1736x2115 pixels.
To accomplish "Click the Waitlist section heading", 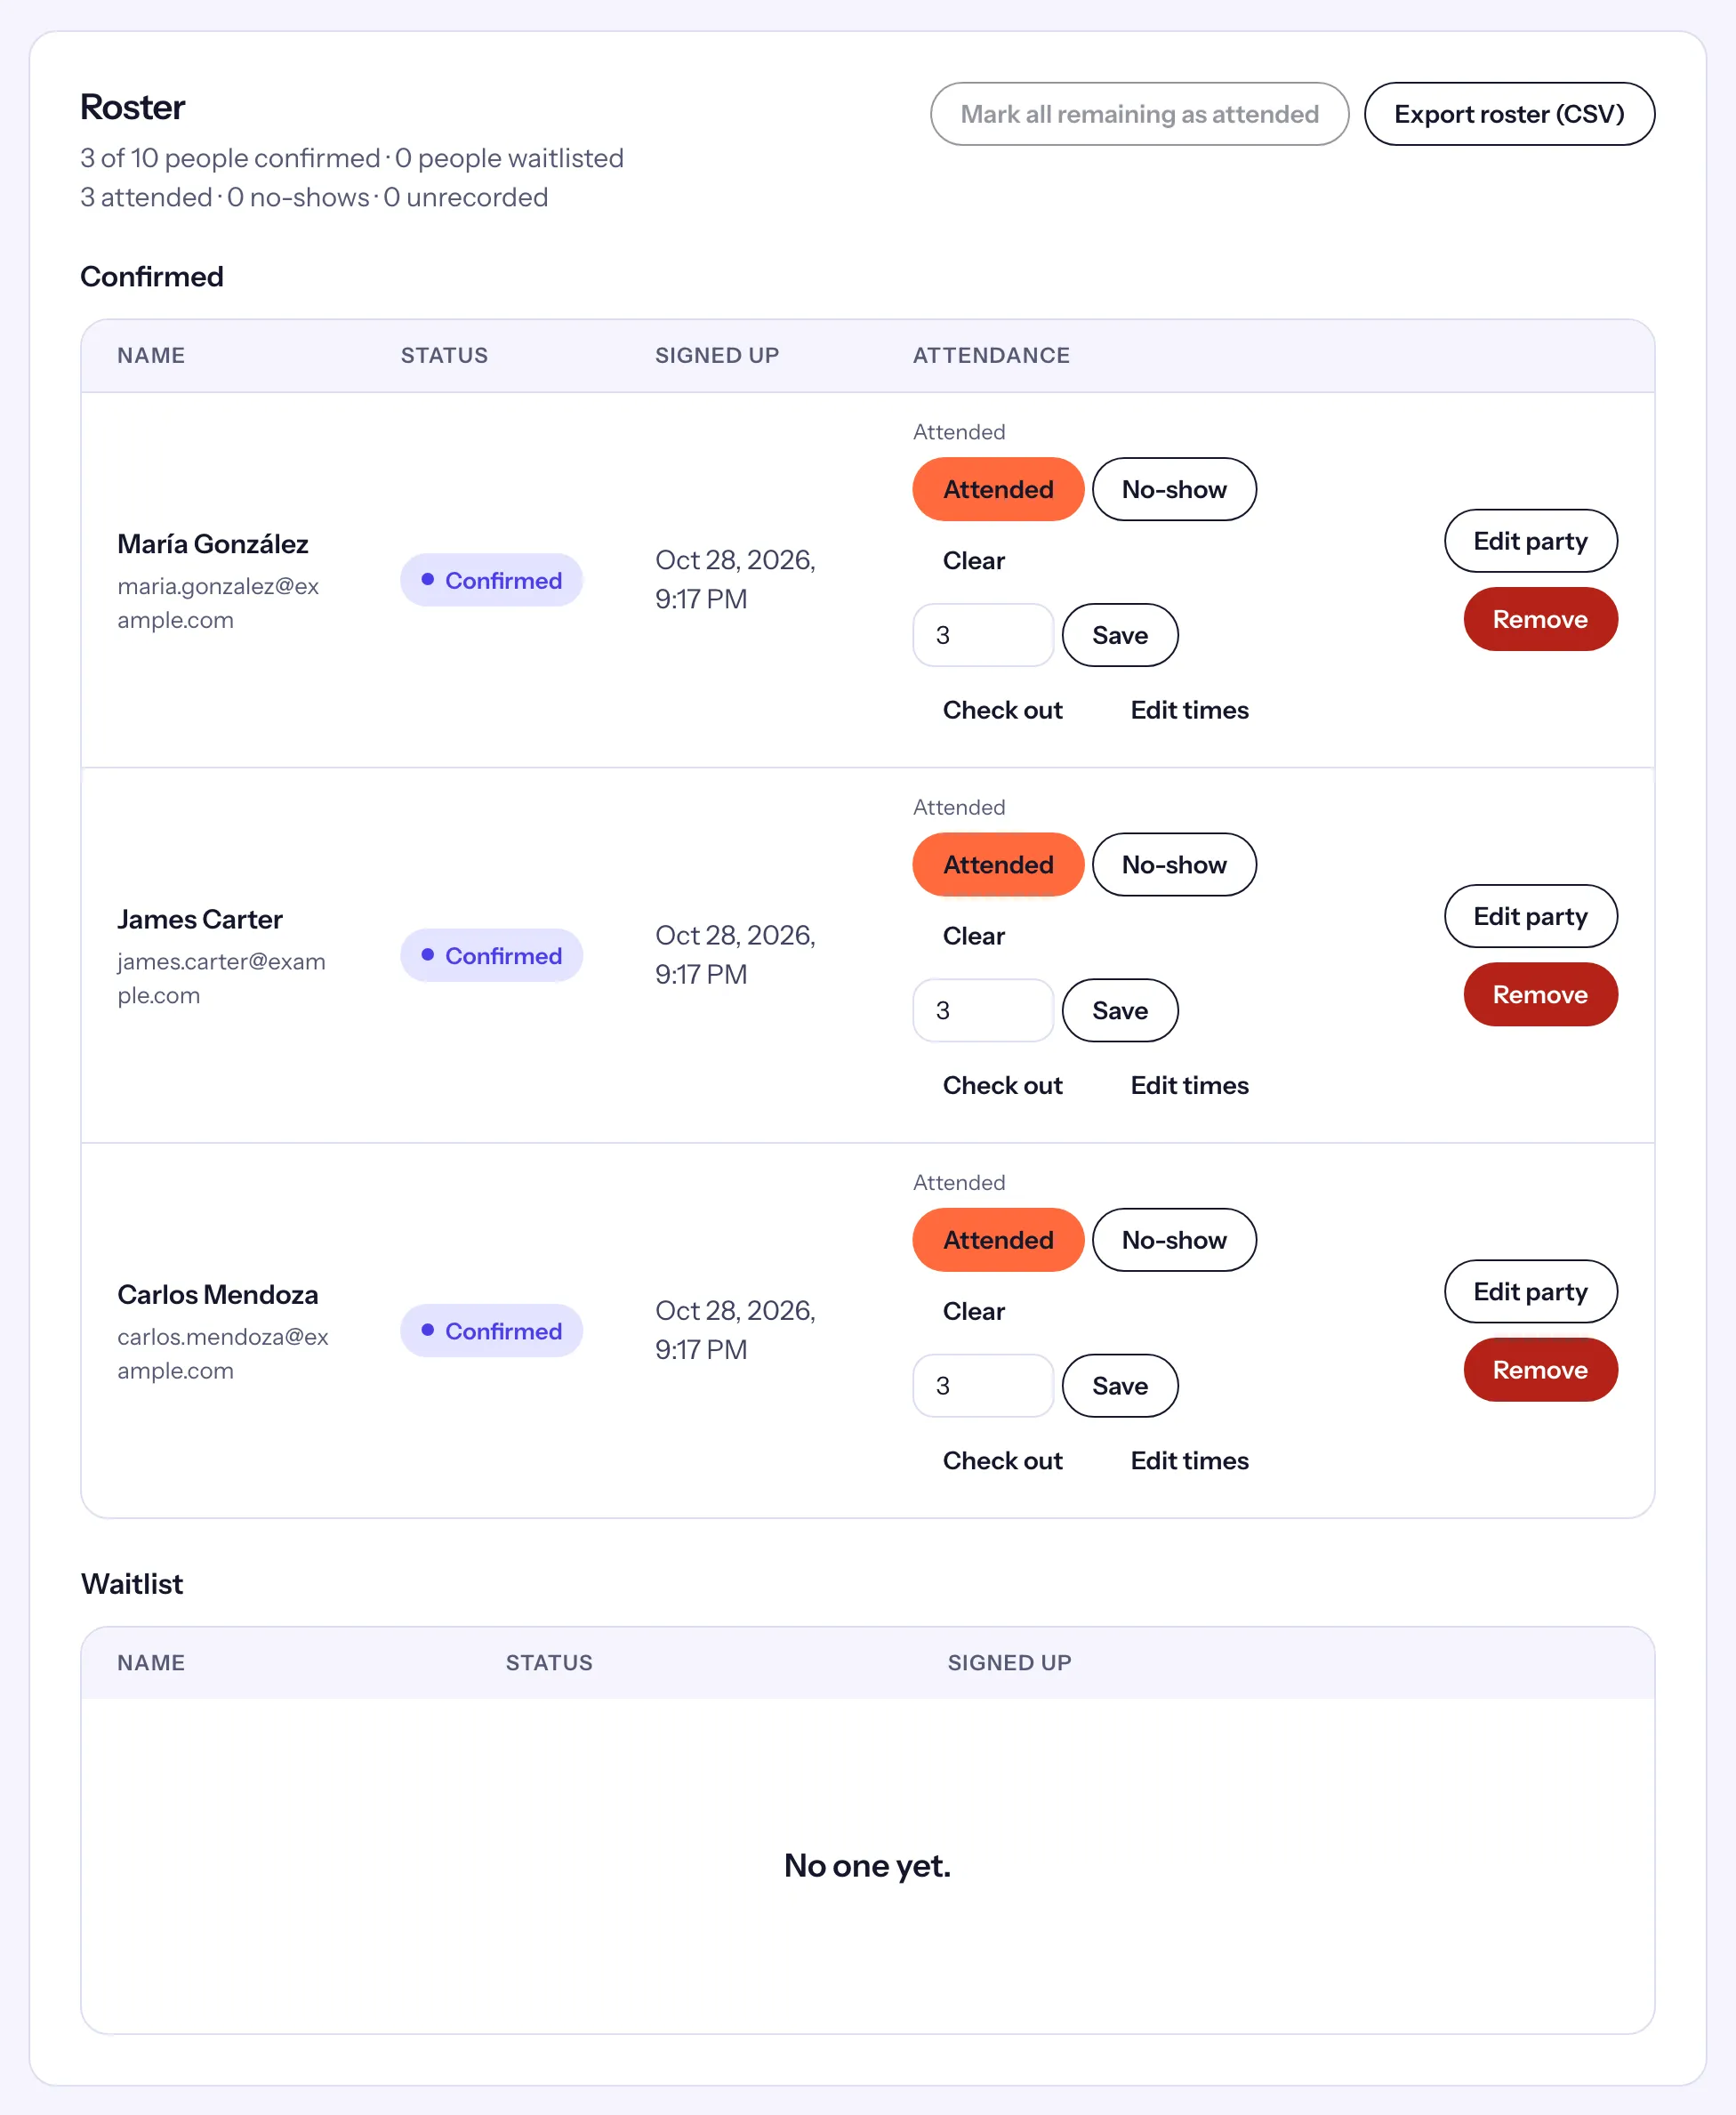I will pyautogui.click(x=132, y=1583).
